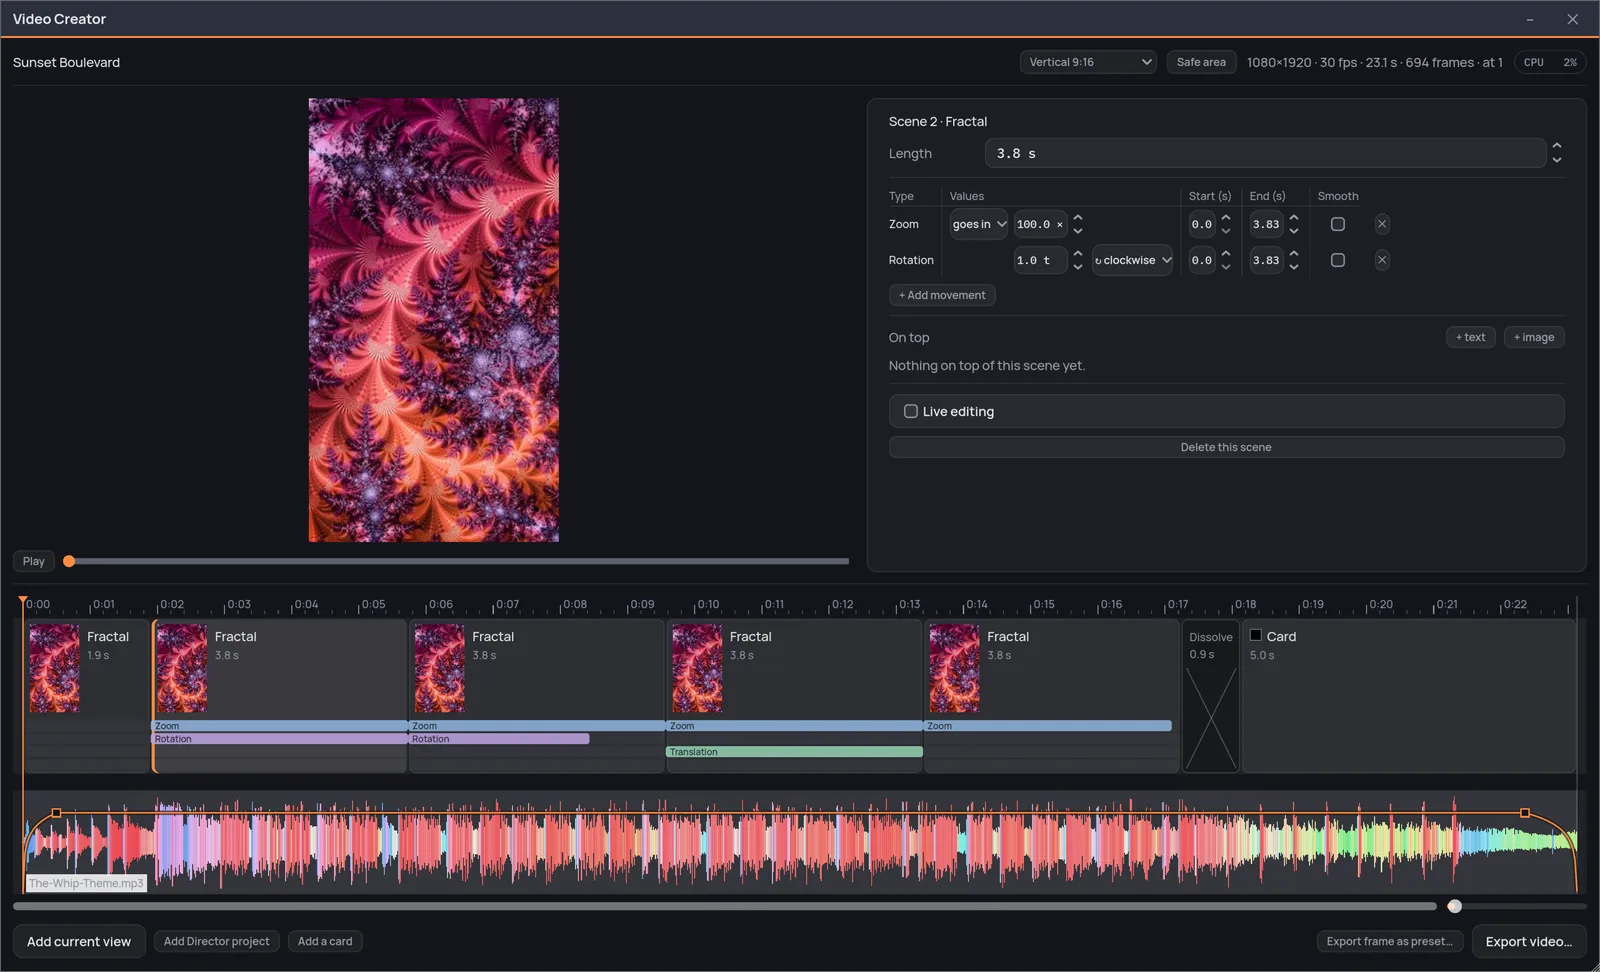Viewport: 1600px width, 972px height.
Task: Decrease the Rotation End (s) stepper
Action: click(1294, 267)
